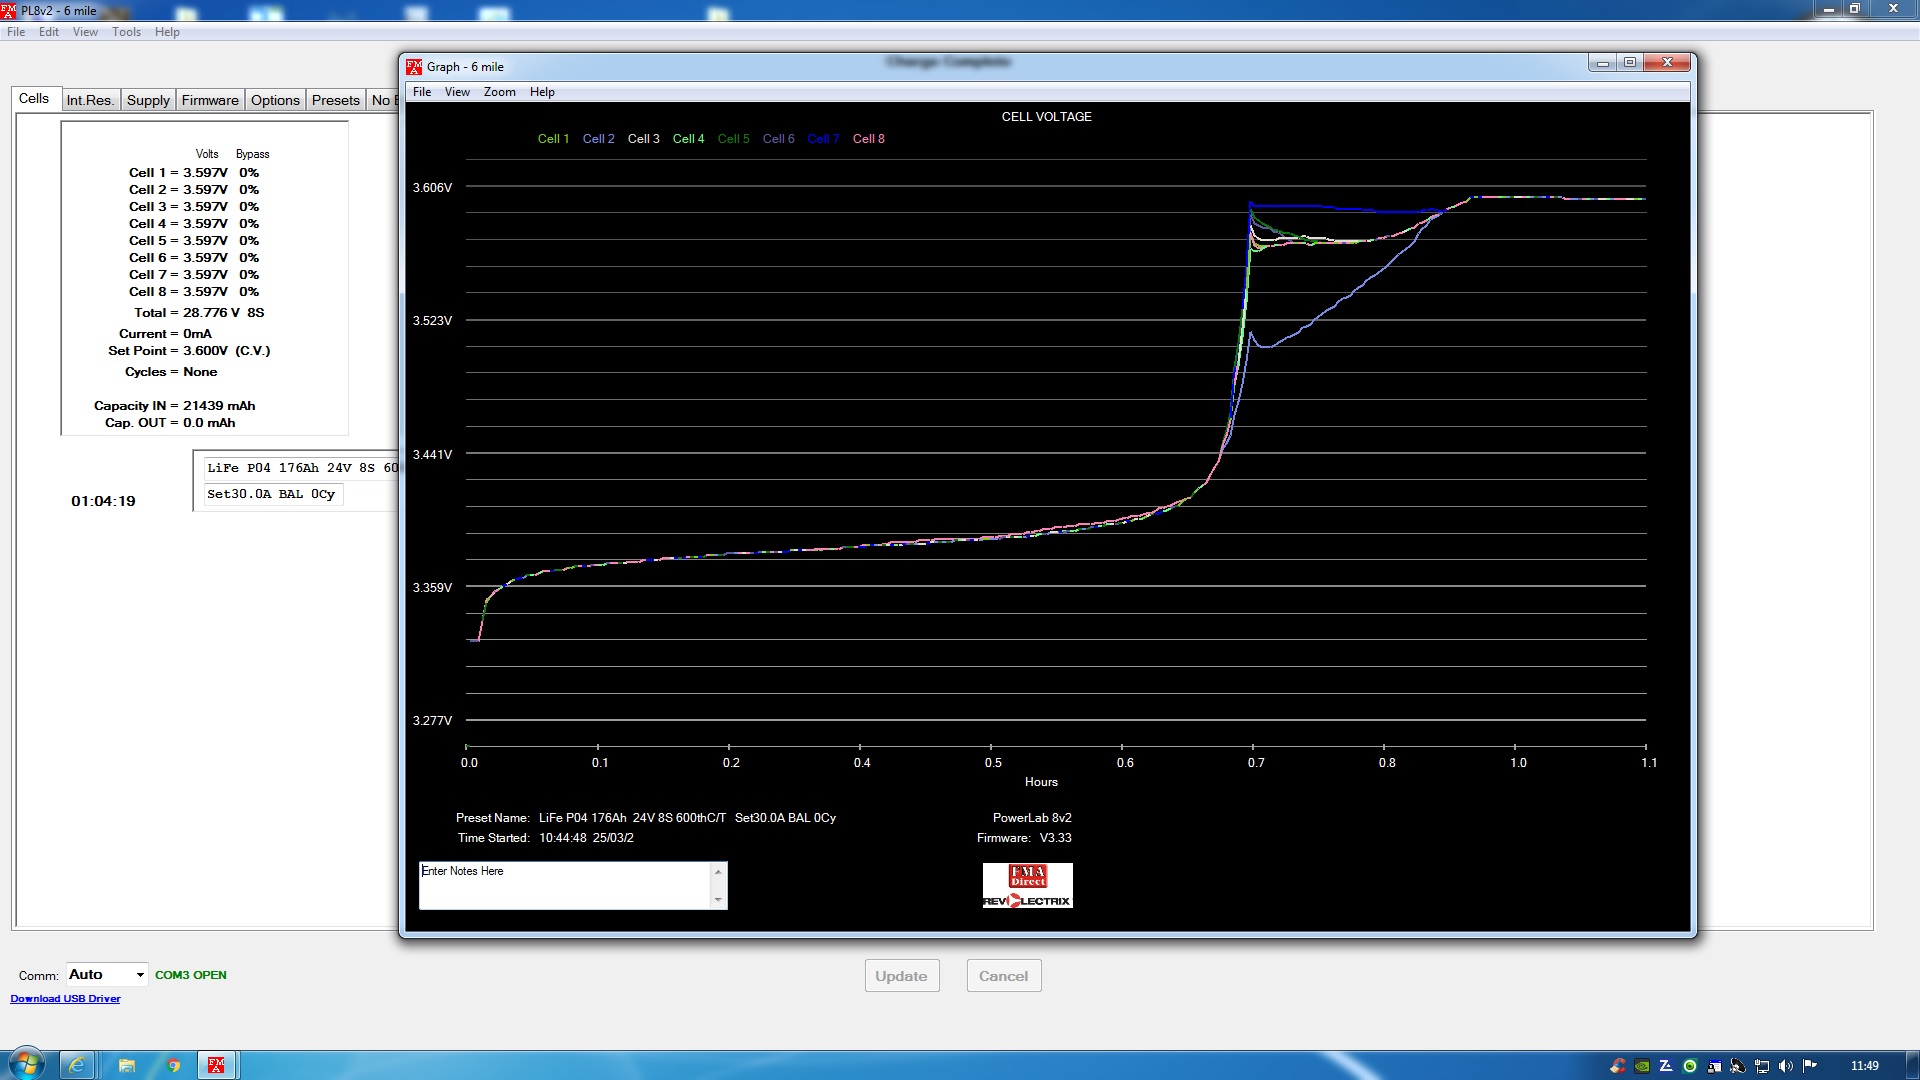This screenshot has height=1080, width=1920.
Task: Click the notes box scrollbar down arrow
Action: pos(718,900)
